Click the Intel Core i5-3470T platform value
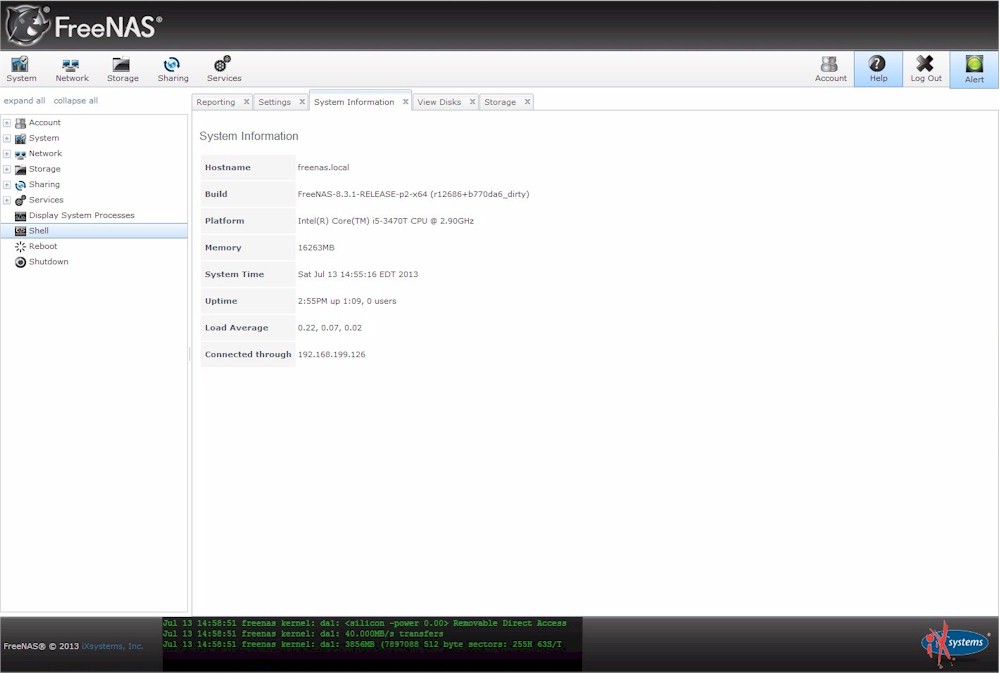The image size is (1000, 674). tap(386, 221)
